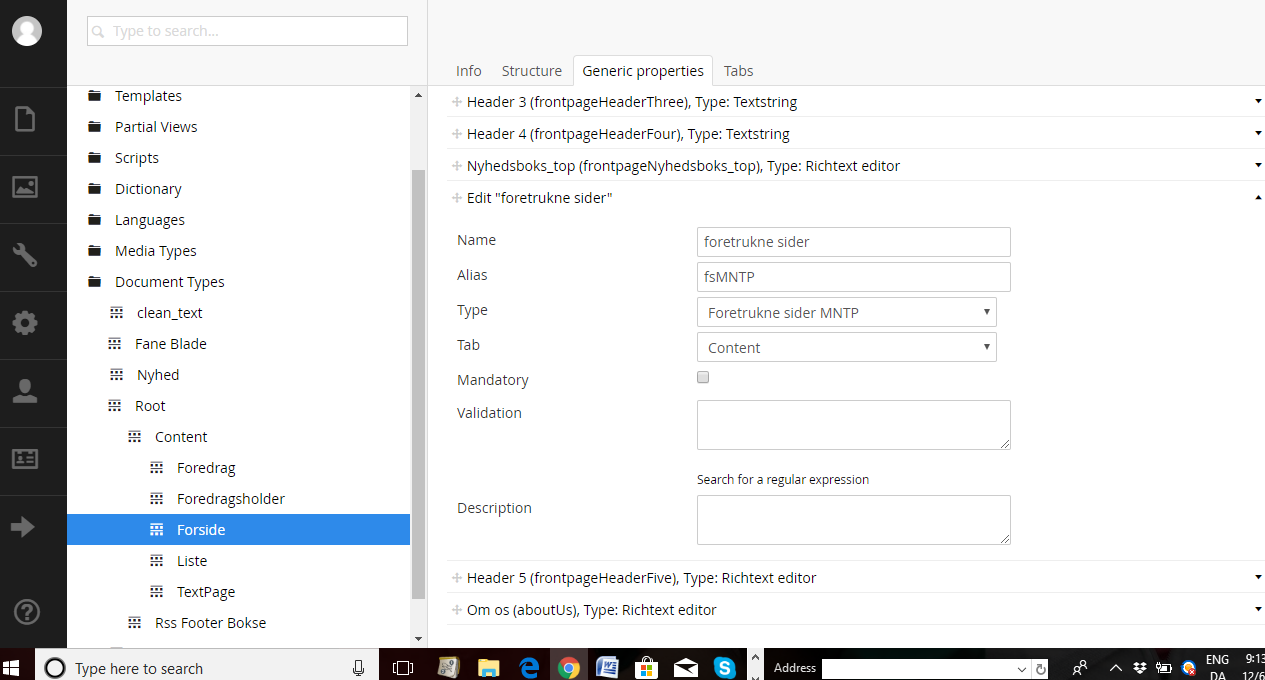The image size is (1265, 680).
Task: Open the Tab dropdown showing Content
Action: pyautogui.click(x=846, y=347)
